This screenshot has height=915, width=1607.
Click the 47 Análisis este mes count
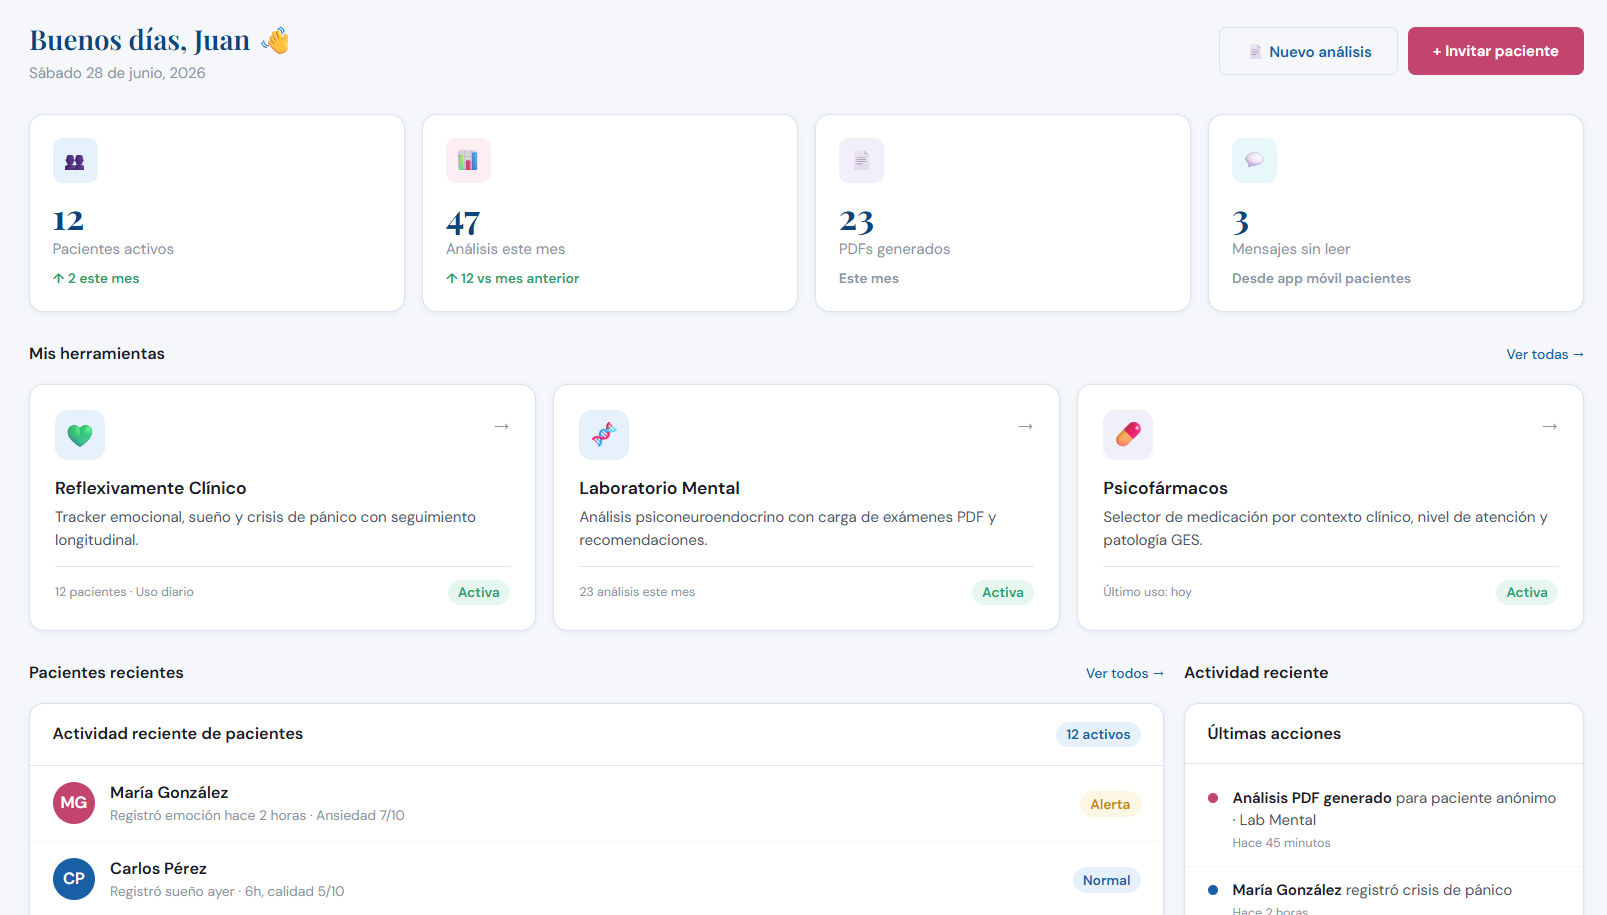coord(463,221)
